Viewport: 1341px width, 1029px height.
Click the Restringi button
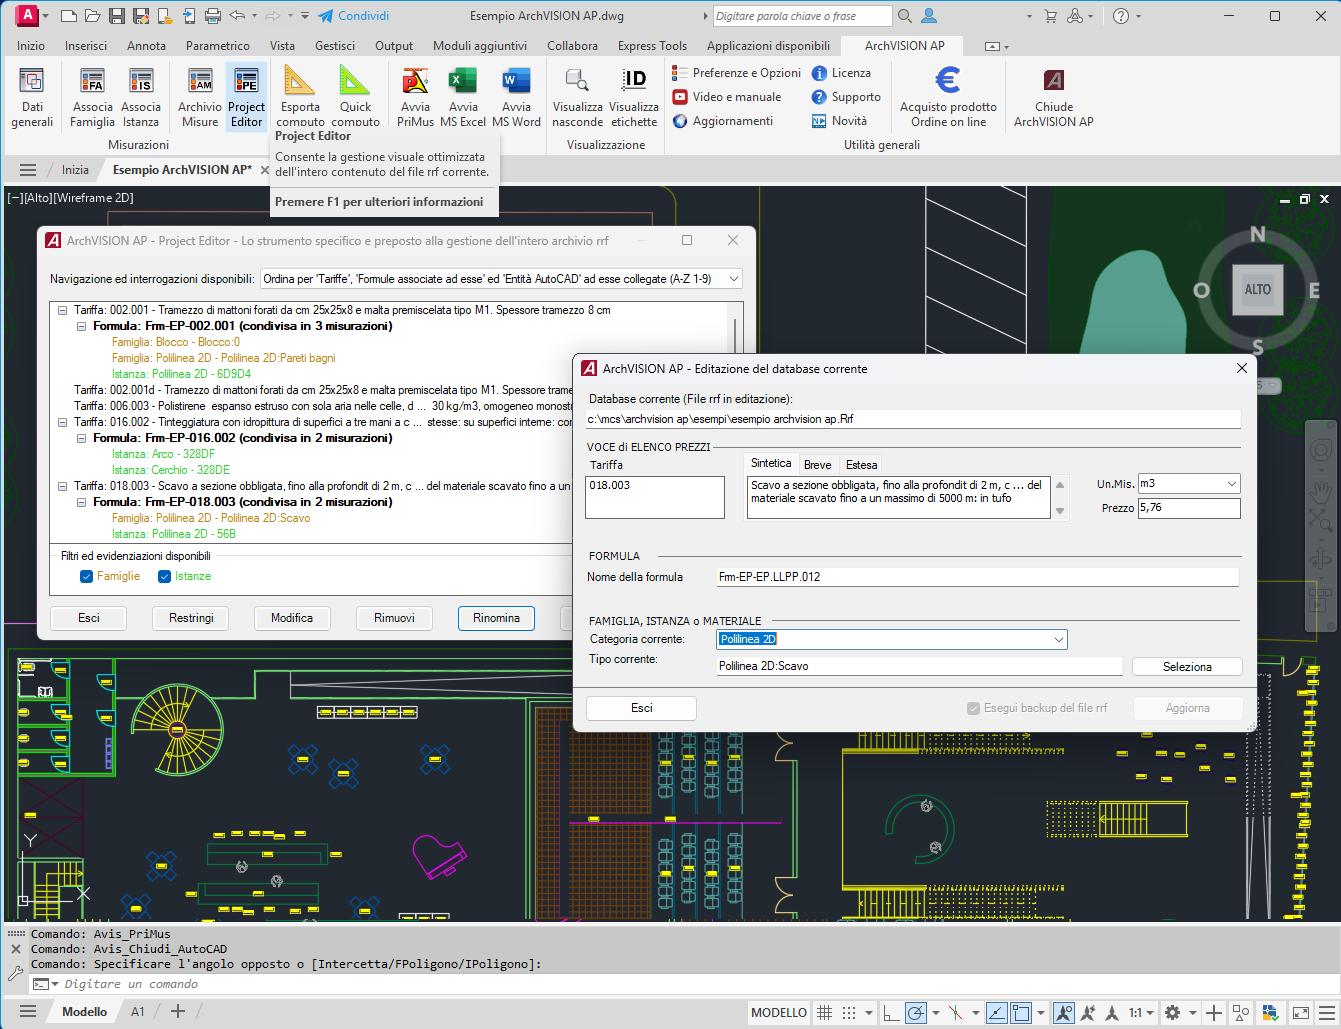191,618
